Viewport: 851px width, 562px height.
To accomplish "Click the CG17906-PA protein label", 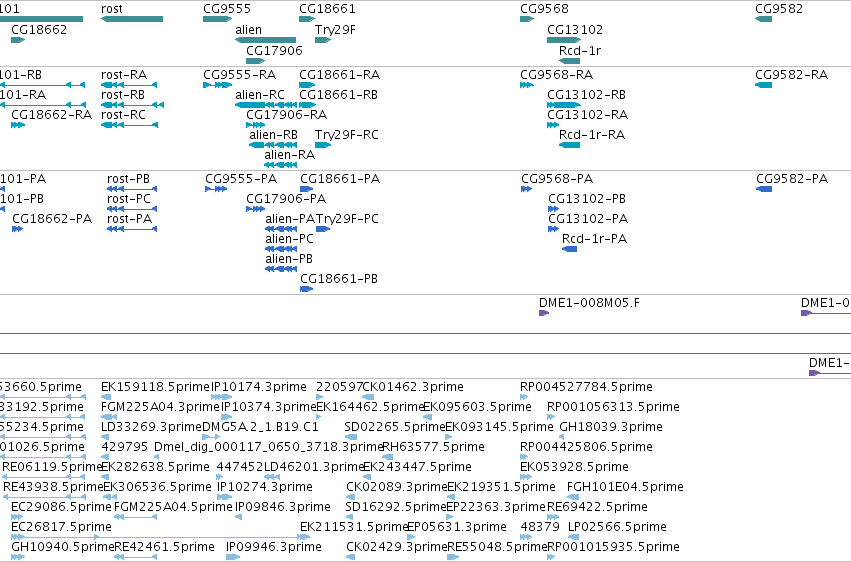I will [x=286, y=199].
